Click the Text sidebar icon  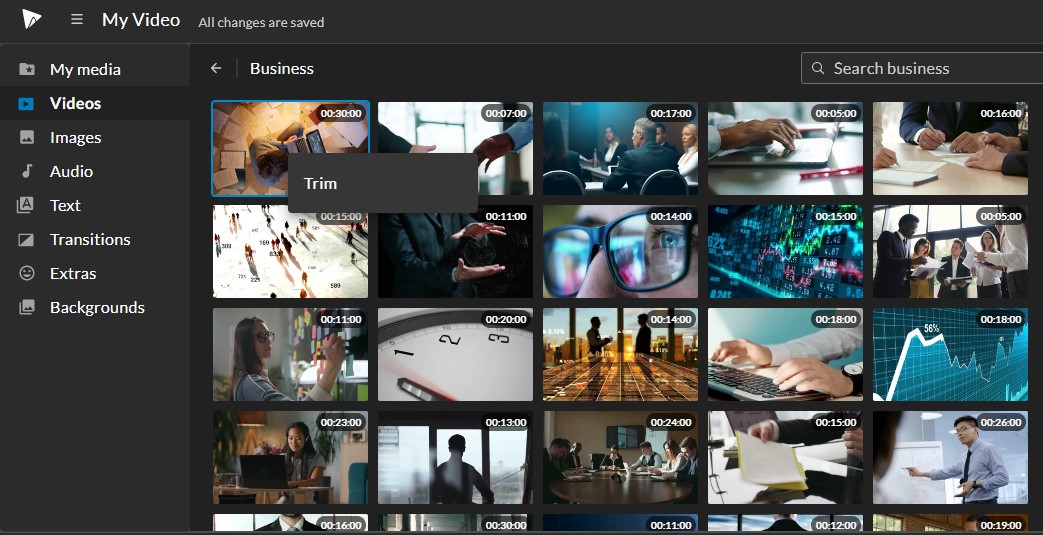tap(27, 205)
